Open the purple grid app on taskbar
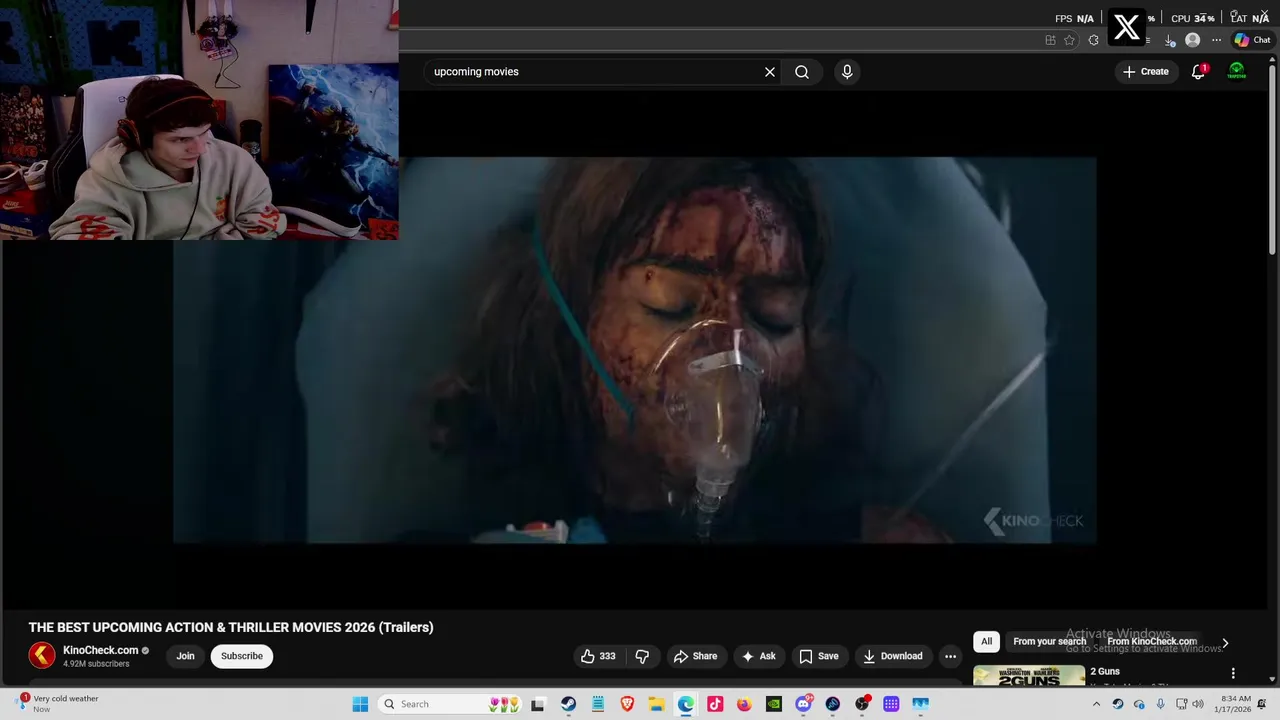Screen dimensions: 1280x720 pyautogui.click(x=891, y=704)
